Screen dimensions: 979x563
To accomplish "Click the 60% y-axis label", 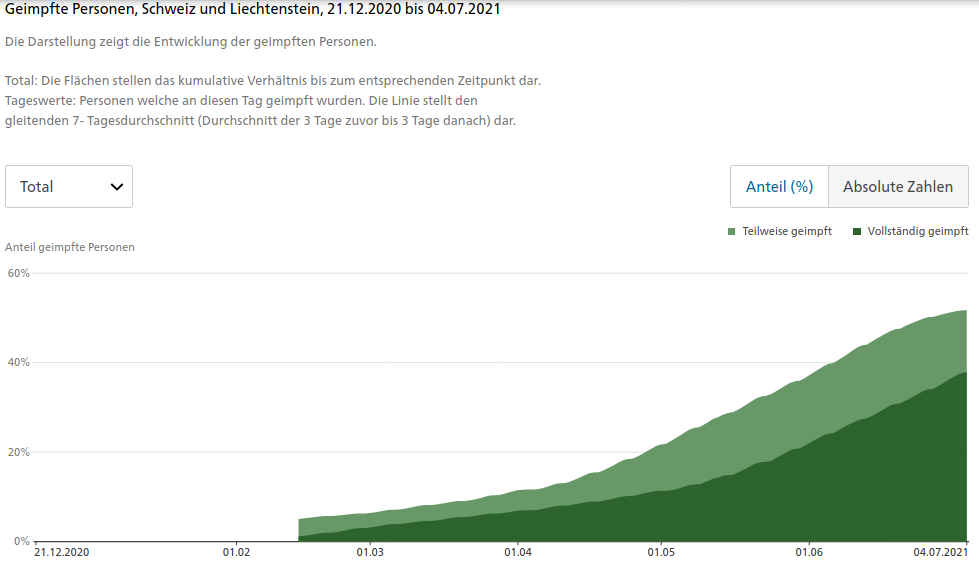I will 18,273.
